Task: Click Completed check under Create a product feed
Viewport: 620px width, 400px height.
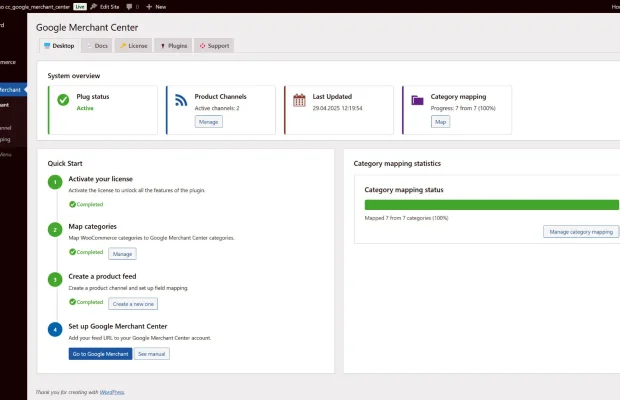Action: (x=86, y=302)
